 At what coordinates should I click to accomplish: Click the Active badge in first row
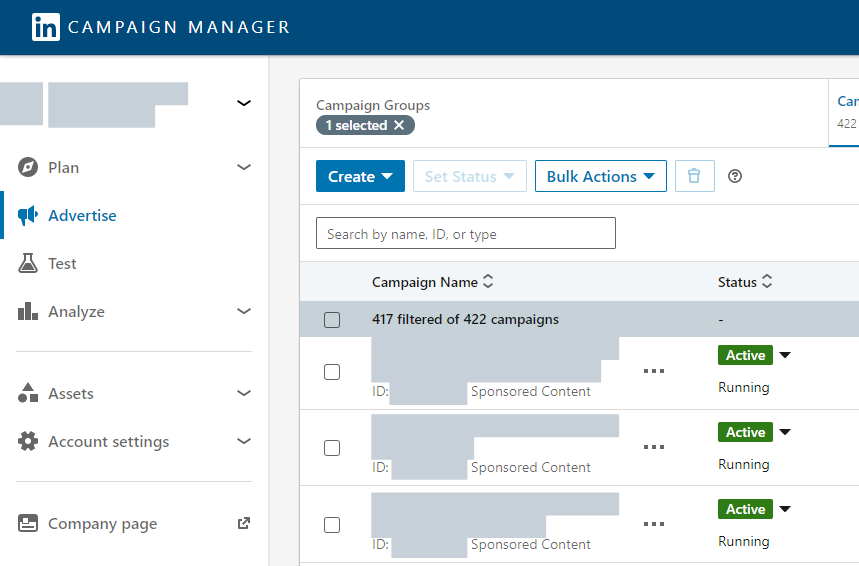click(x=746, y=355)
